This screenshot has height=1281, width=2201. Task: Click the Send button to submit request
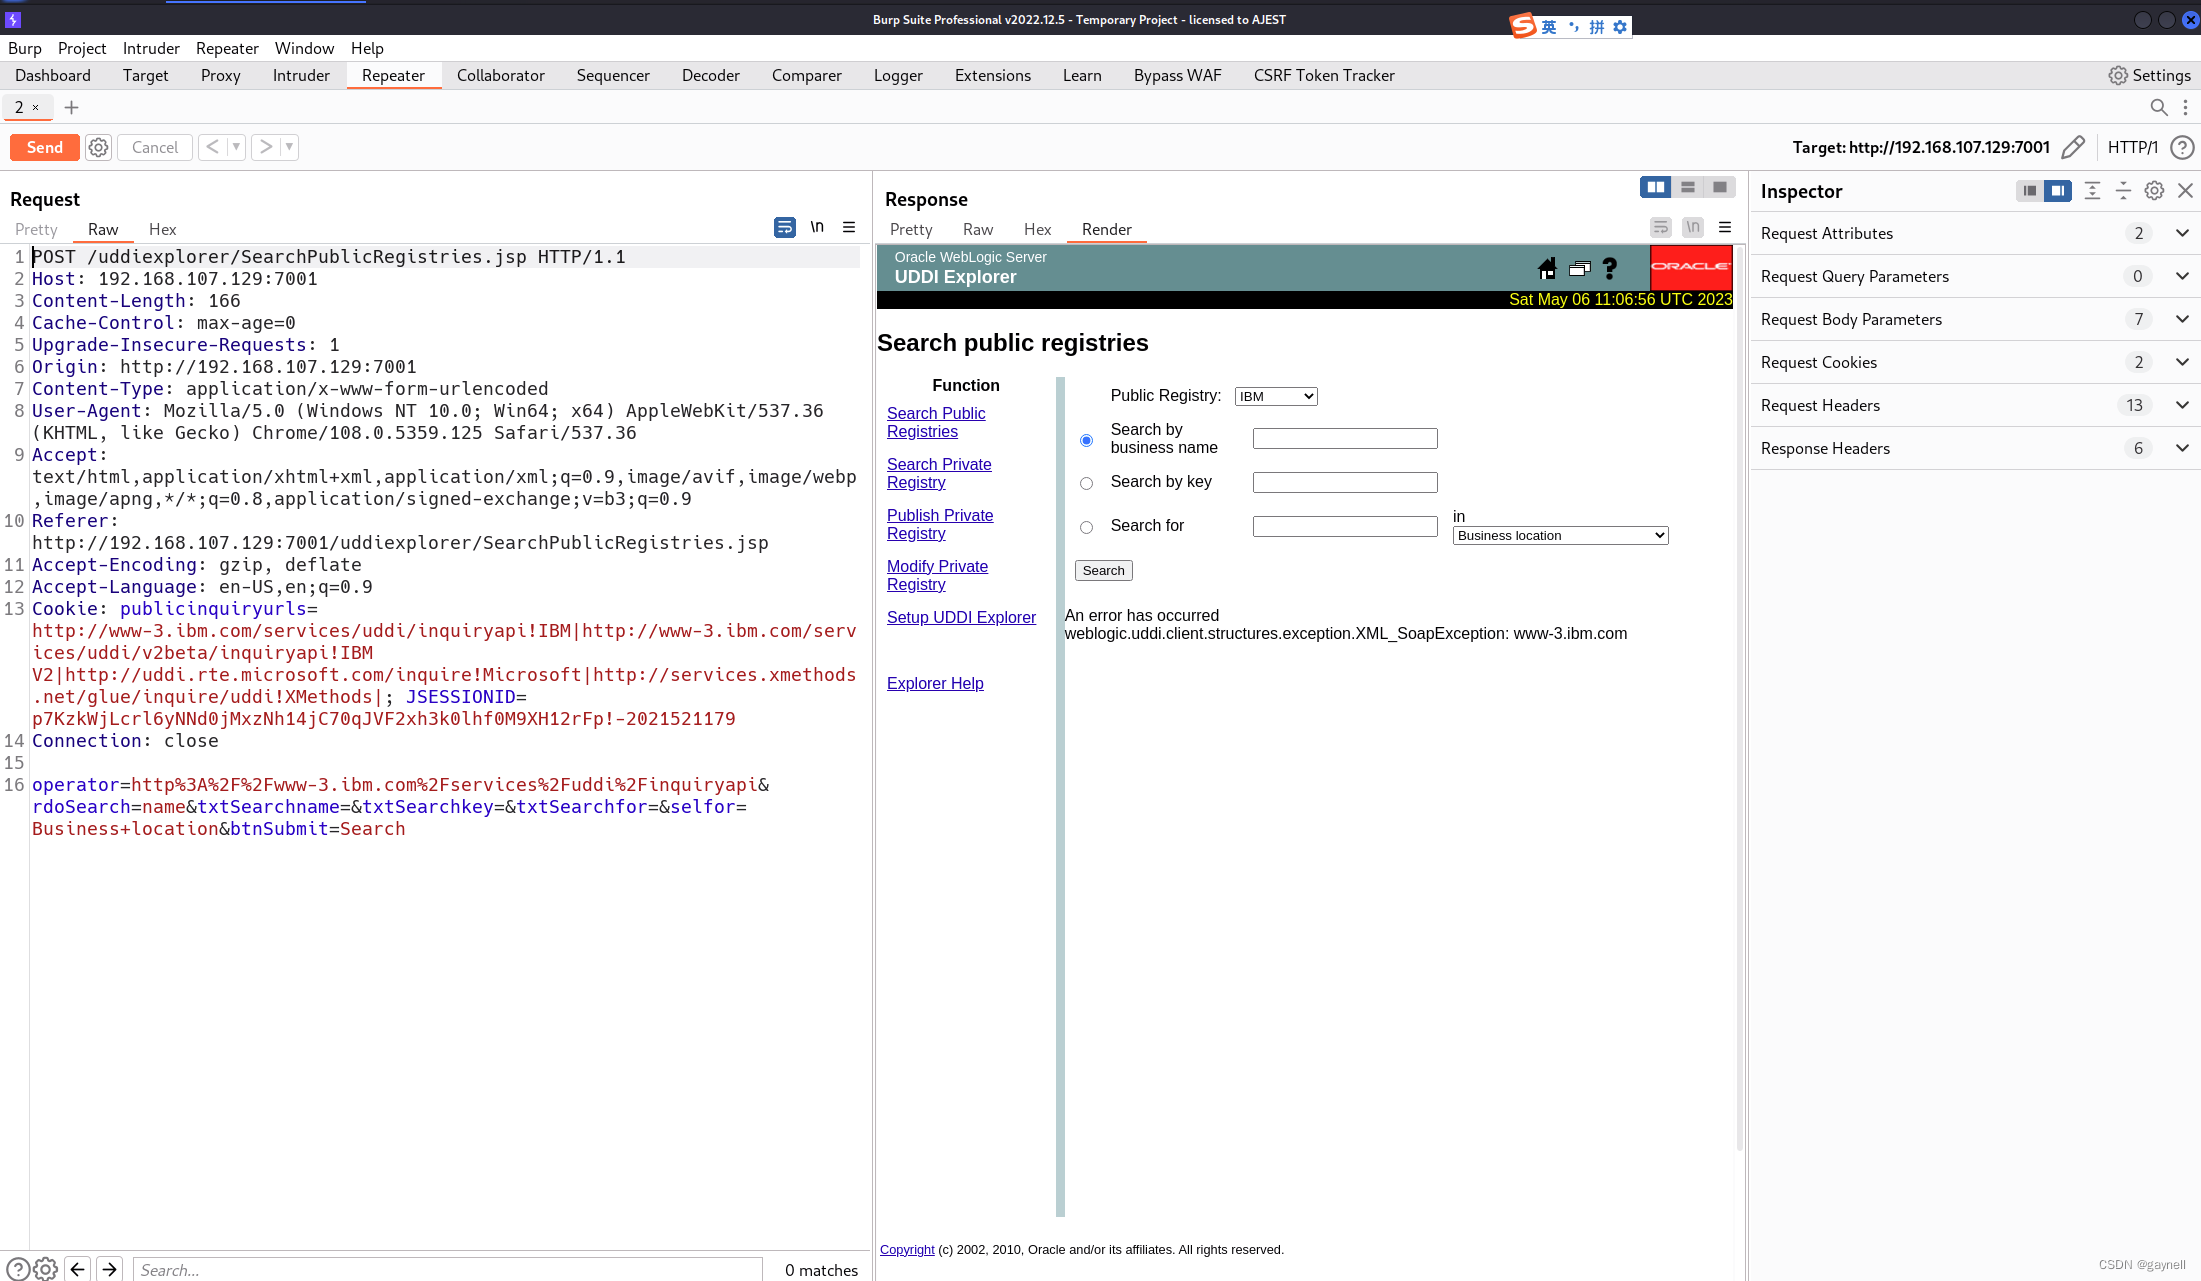click(x=46, y=146)
